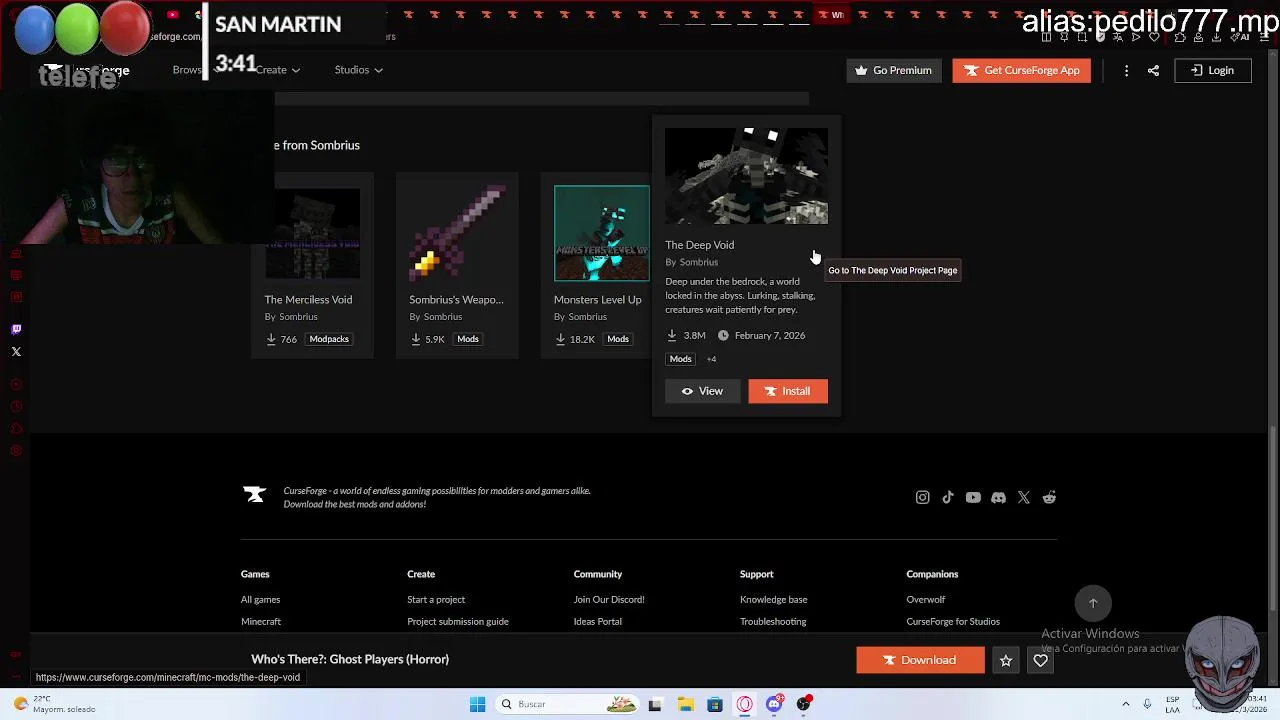Viewport: 1280px width, 720px height.
Task: Open Monsters Level Up thumbnail
Action: [602, 234]
